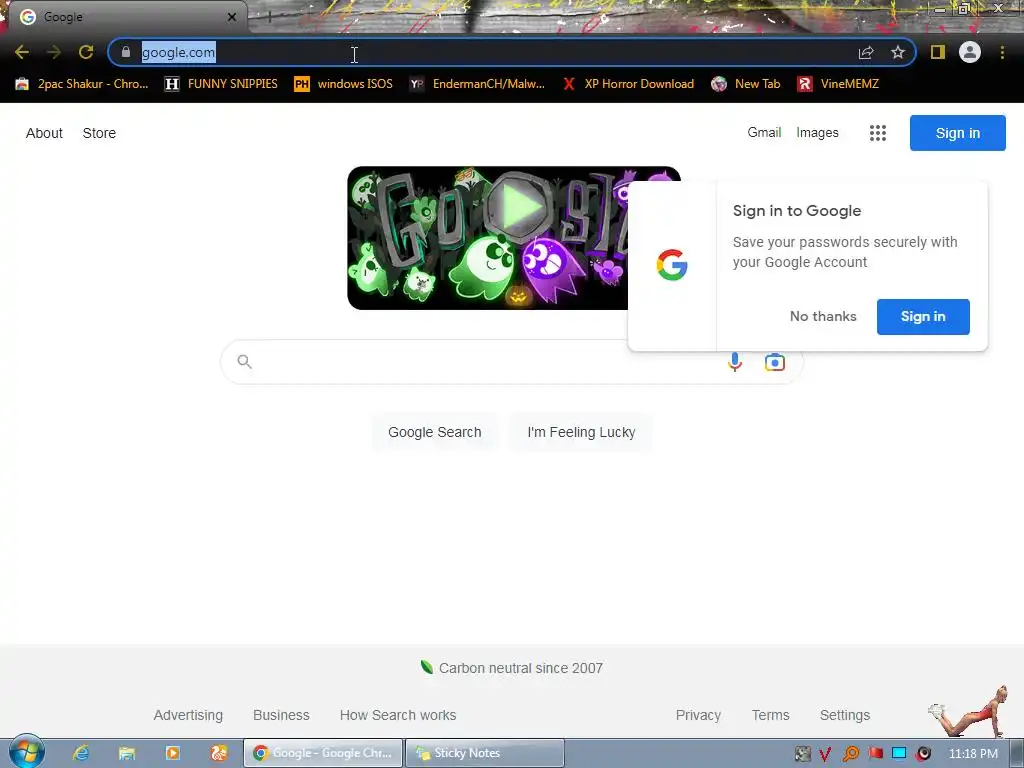Select Google Chrome taskbar button

[323, 753]
